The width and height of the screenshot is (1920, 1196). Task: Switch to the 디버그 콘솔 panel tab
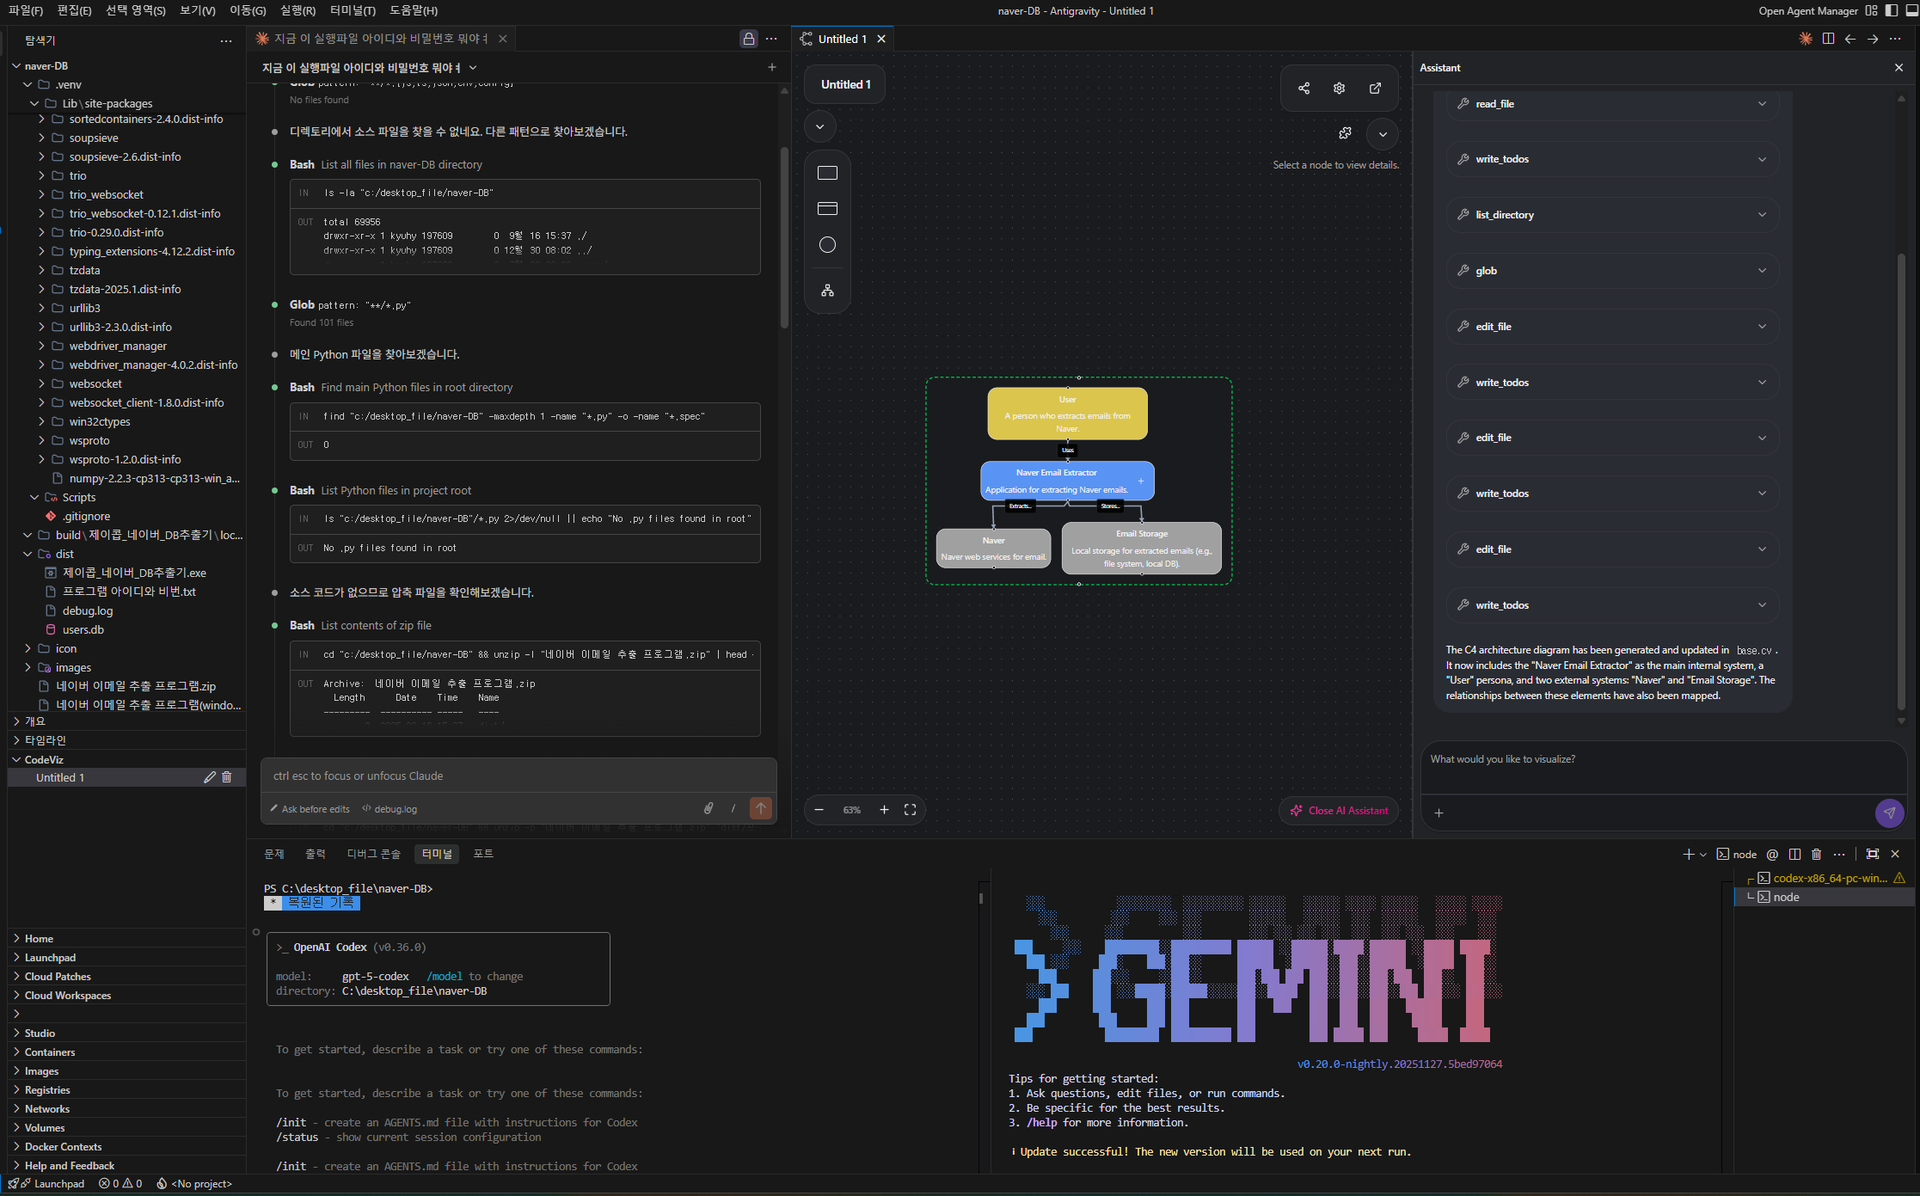373,854
